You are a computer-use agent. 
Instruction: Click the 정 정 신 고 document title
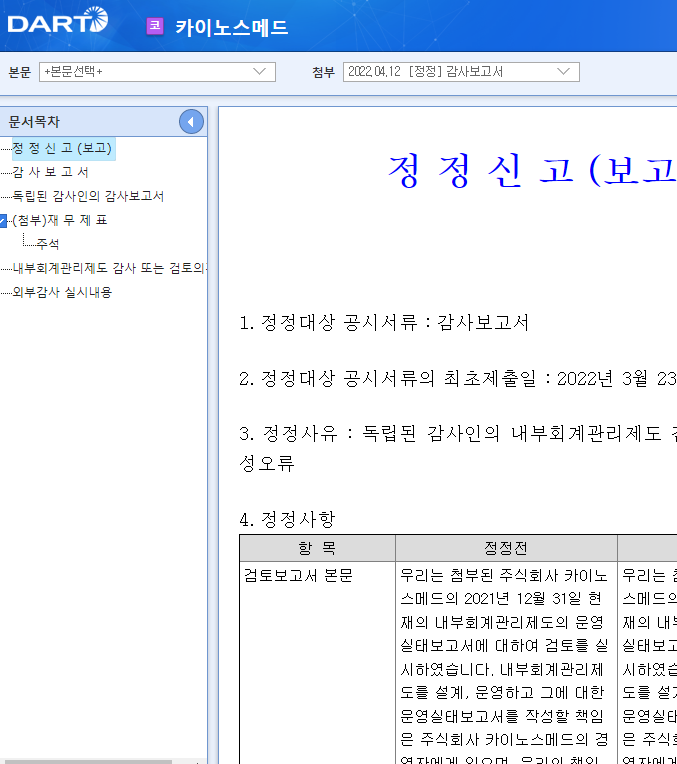pos(532,171)
